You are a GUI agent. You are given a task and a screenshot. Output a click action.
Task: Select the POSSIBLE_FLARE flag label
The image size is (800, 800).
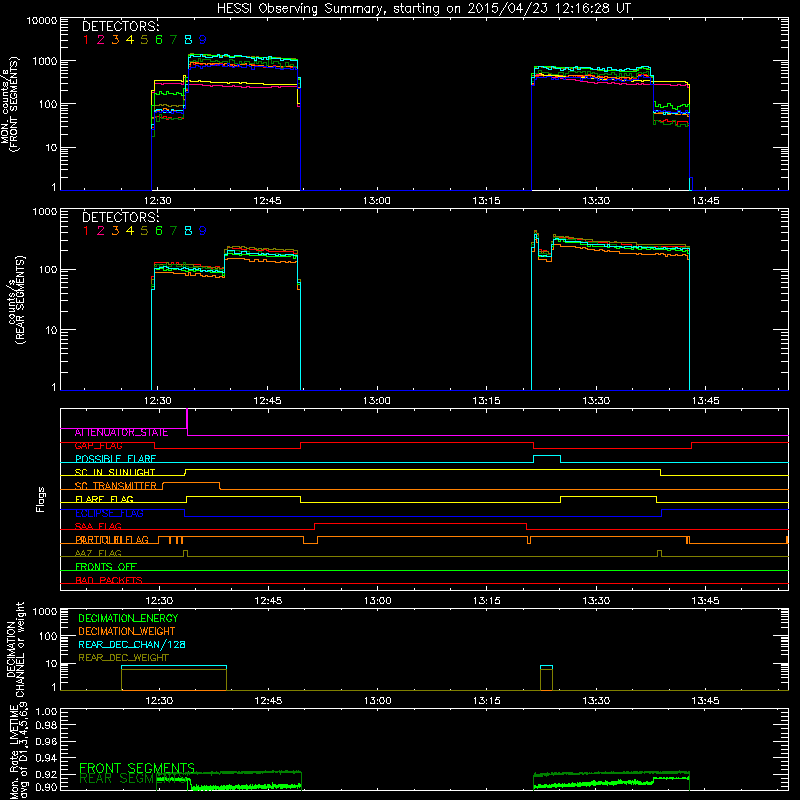(115, 459)
